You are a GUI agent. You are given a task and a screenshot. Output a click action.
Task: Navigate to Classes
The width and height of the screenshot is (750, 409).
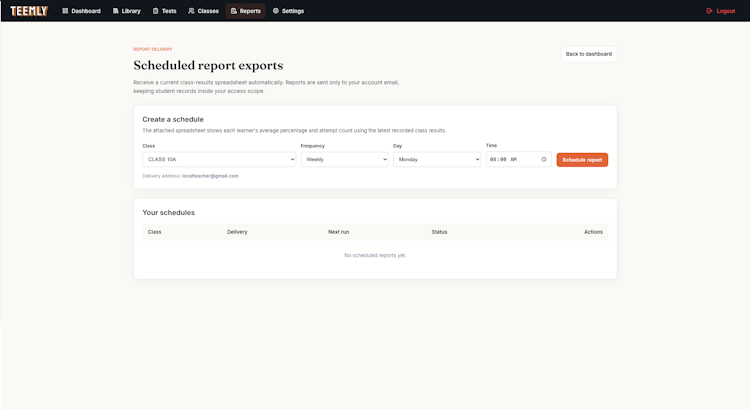(203, 11)
